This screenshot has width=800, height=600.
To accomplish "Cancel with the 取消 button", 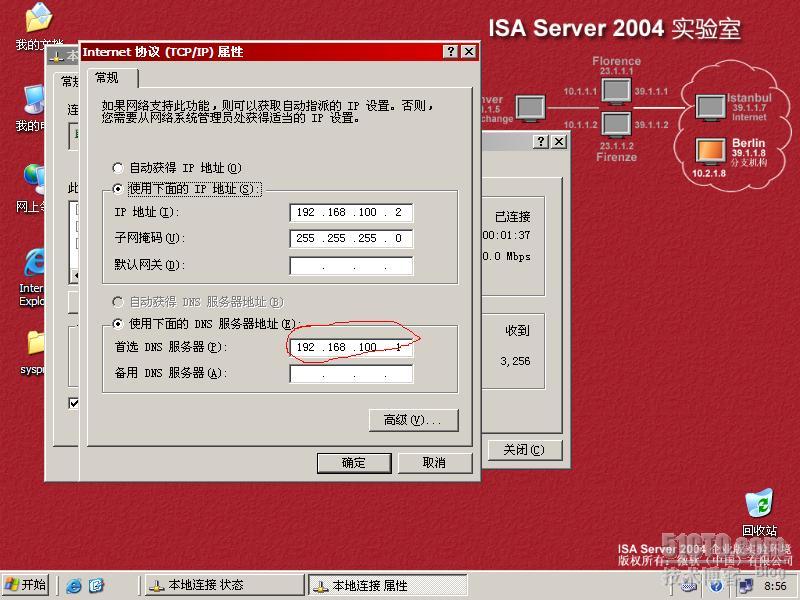I will point(435,463).
